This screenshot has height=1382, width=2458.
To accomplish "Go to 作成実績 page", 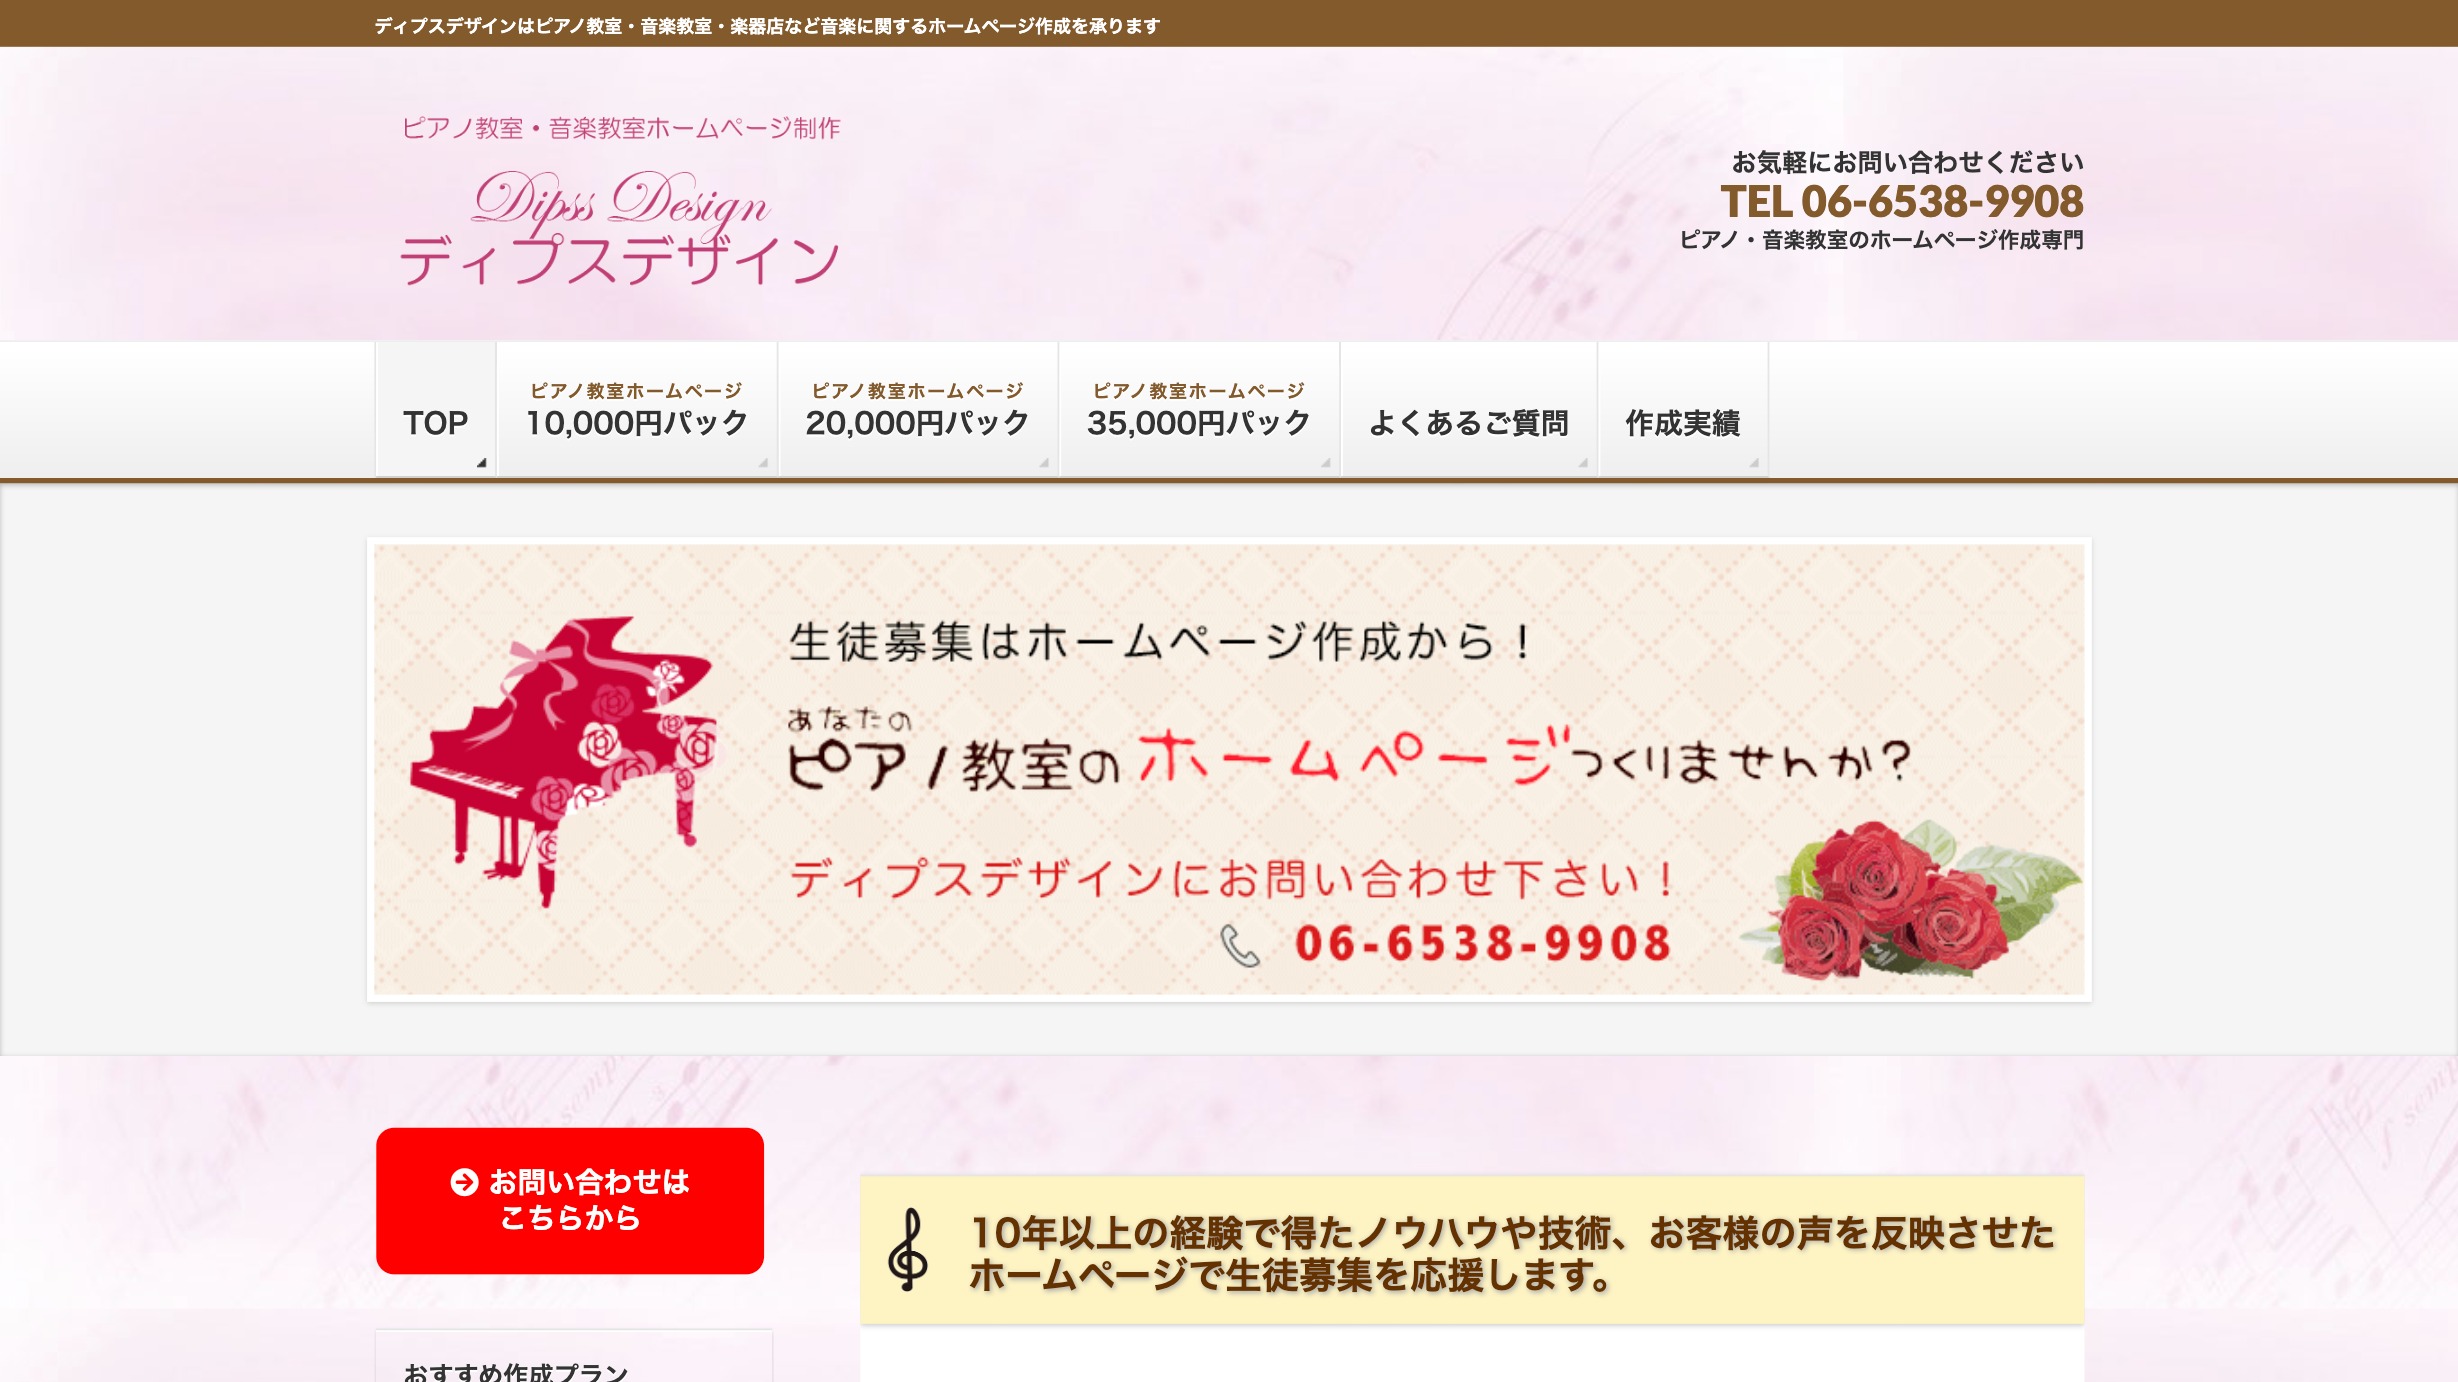I will (1683, 409).
